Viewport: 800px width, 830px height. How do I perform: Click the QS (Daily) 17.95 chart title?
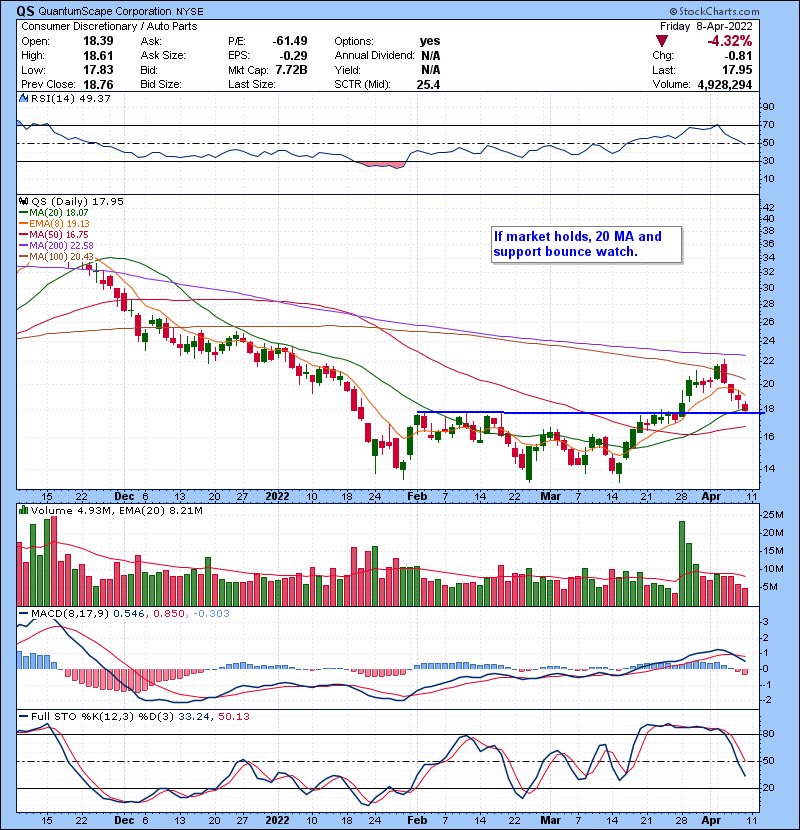(77, 201)
